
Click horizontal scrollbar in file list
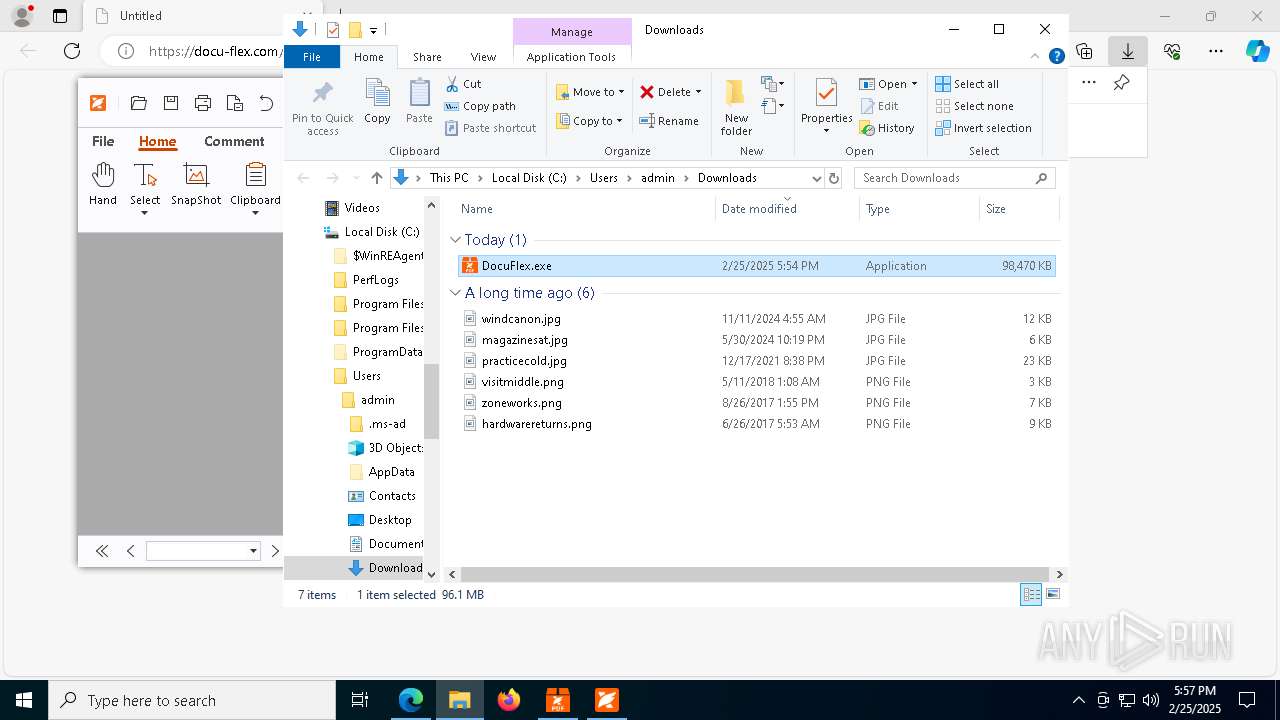point(755,574)
